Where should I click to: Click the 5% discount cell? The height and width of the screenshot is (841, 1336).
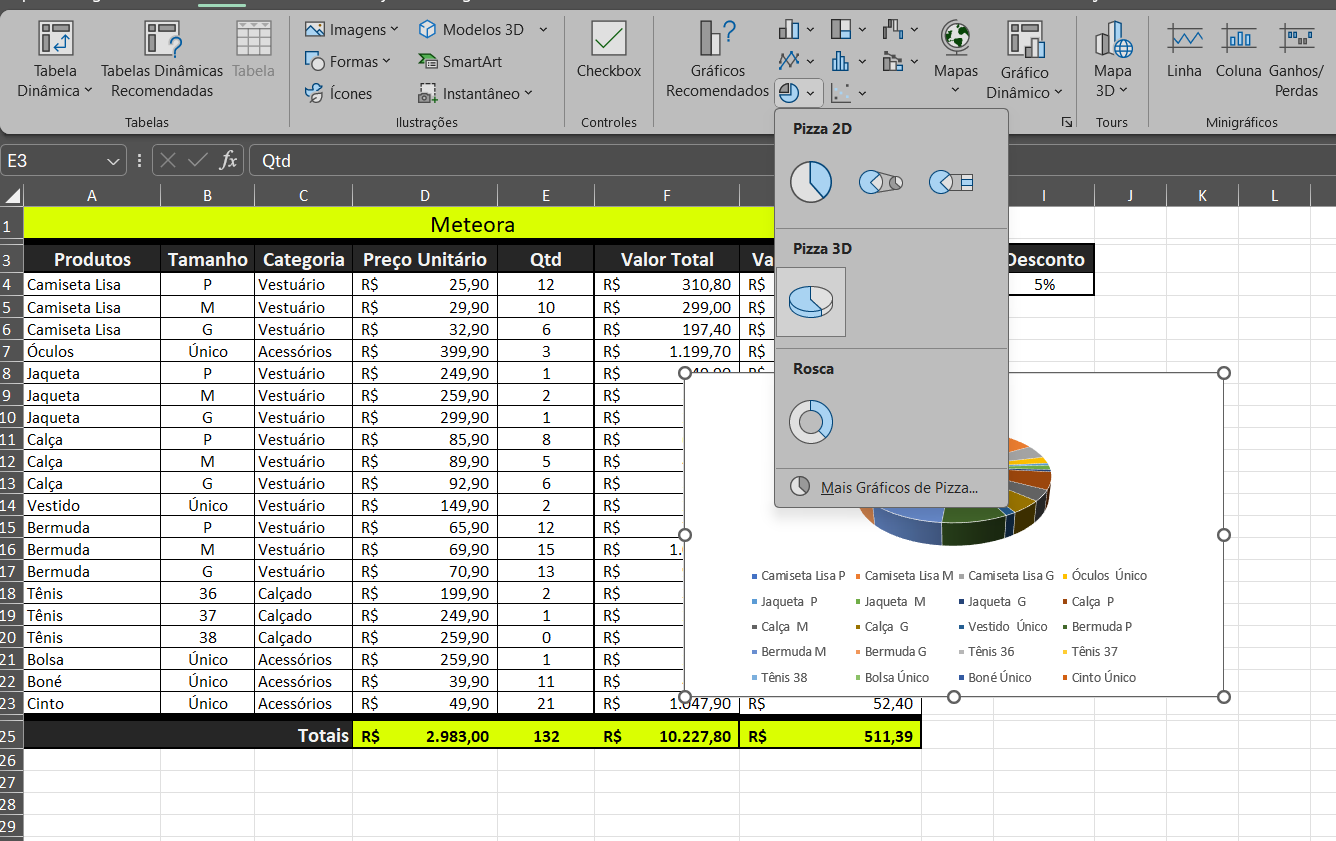[1044, 284]
